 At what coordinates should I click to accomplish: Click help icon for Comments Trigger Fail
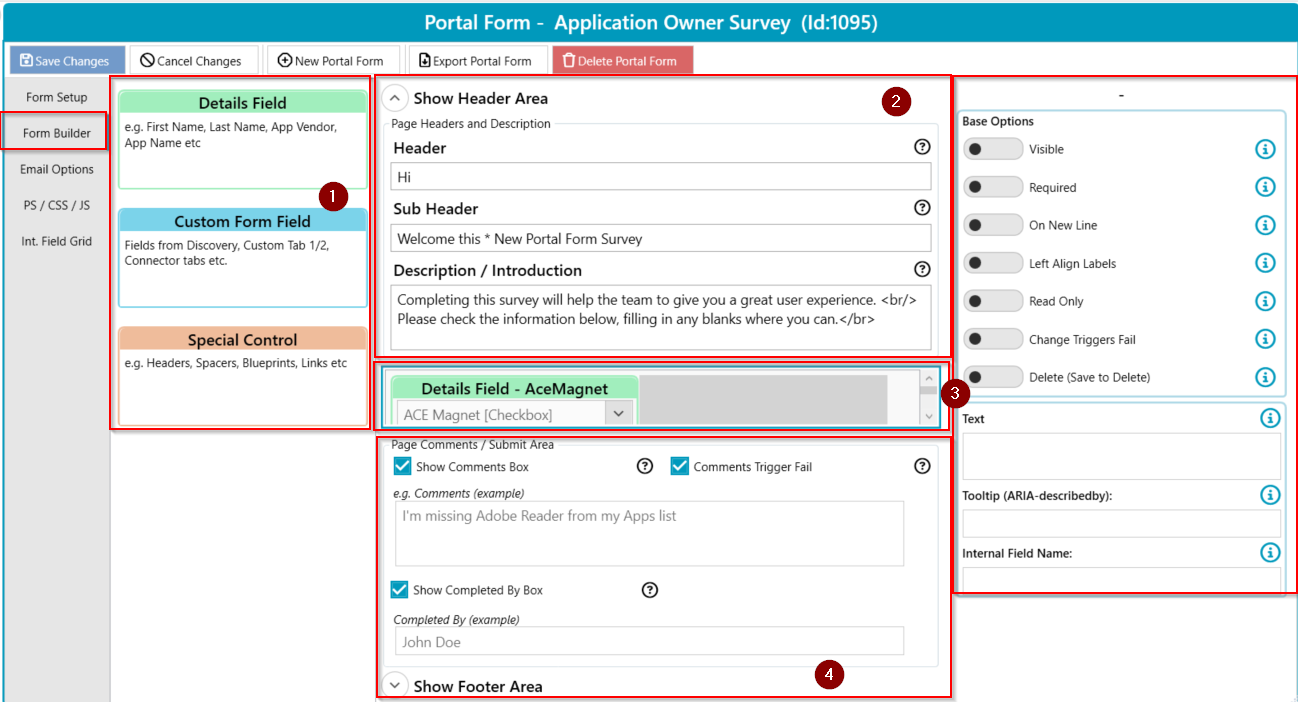pos(922,466)
